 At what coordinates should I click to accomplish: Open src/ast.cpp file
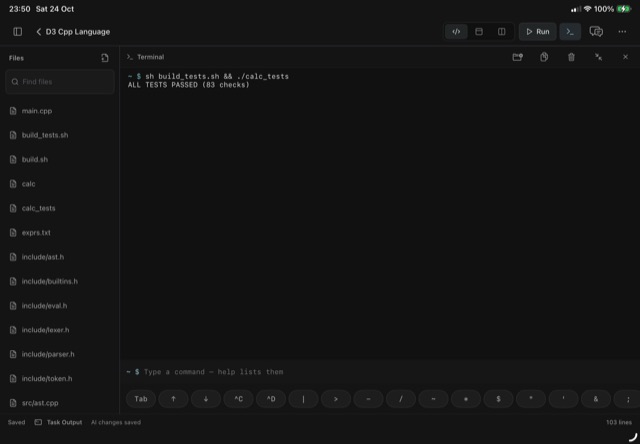(60, 403)
